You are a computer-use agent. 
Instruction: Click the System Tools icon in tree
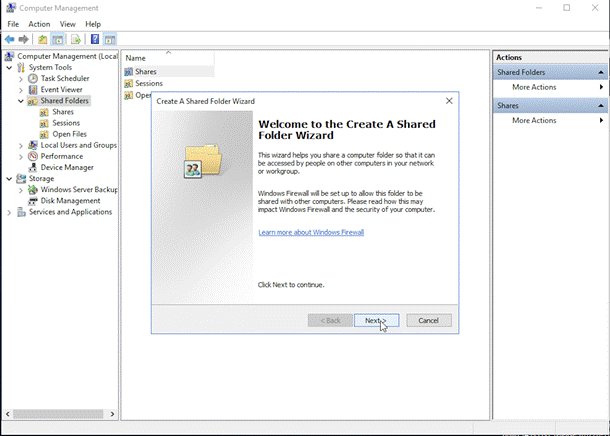(x=21, y=68)
